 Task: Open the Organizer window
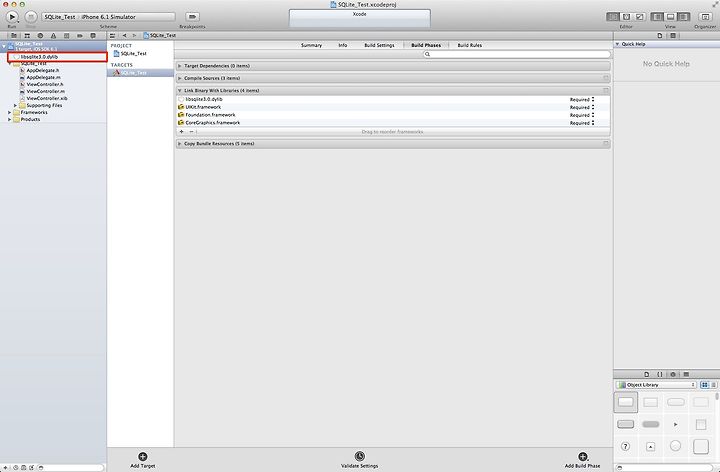pyautogui.click(x=705, y=17)
